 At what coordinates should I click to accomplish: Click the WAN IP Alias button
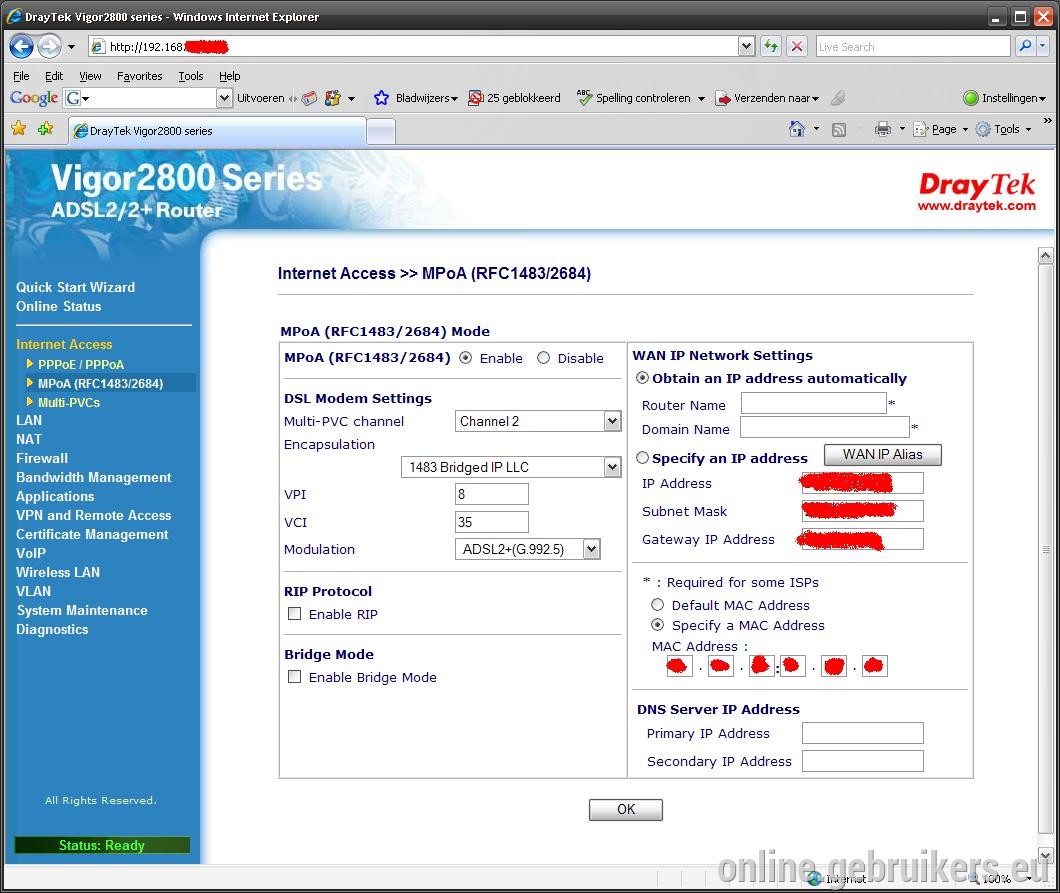882,454
